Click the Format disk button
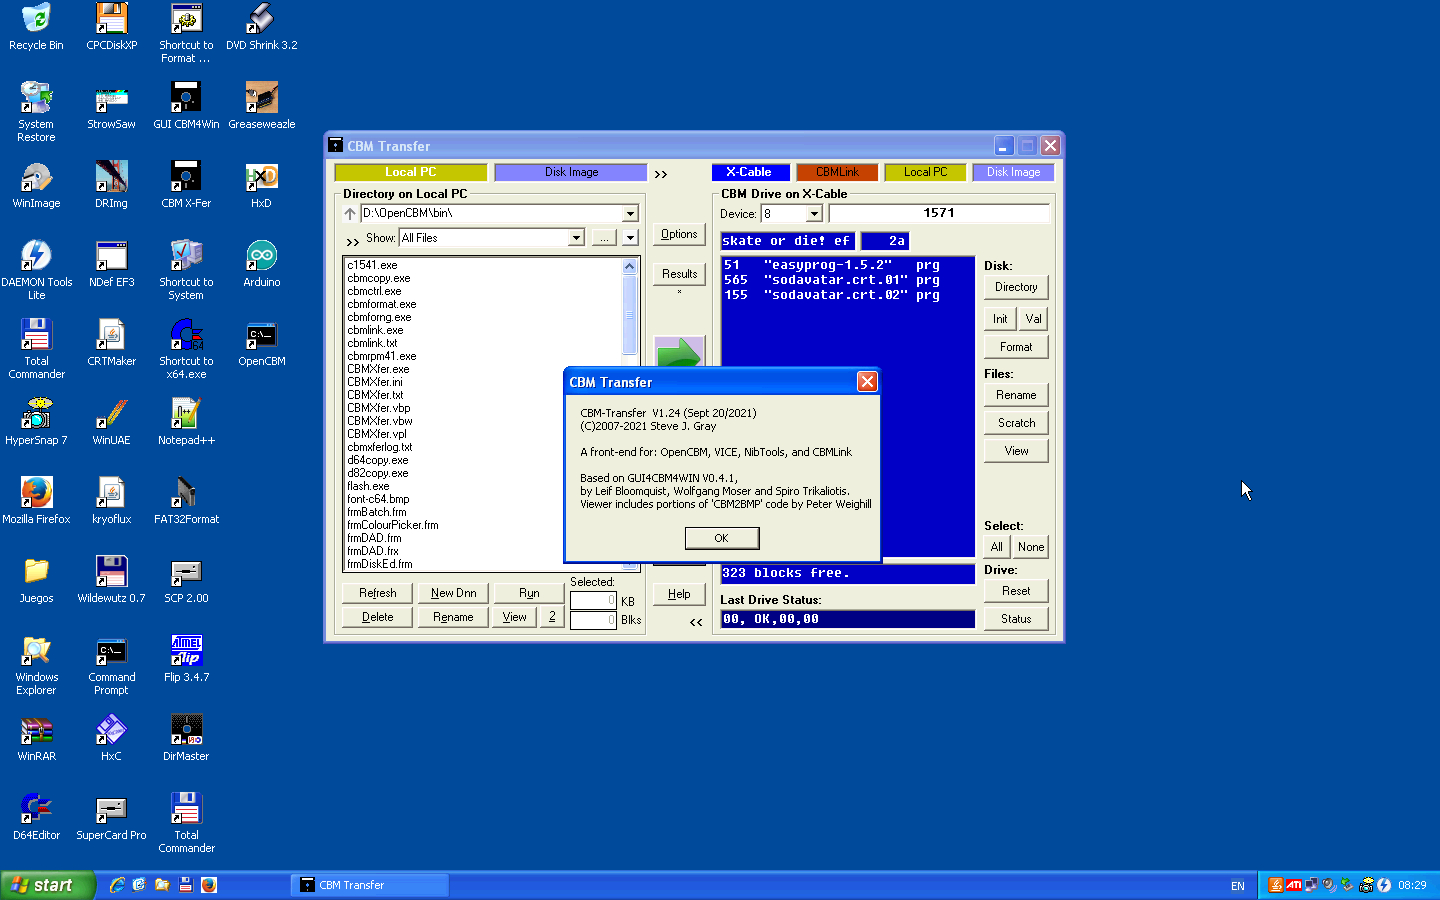 point(1016,347)
